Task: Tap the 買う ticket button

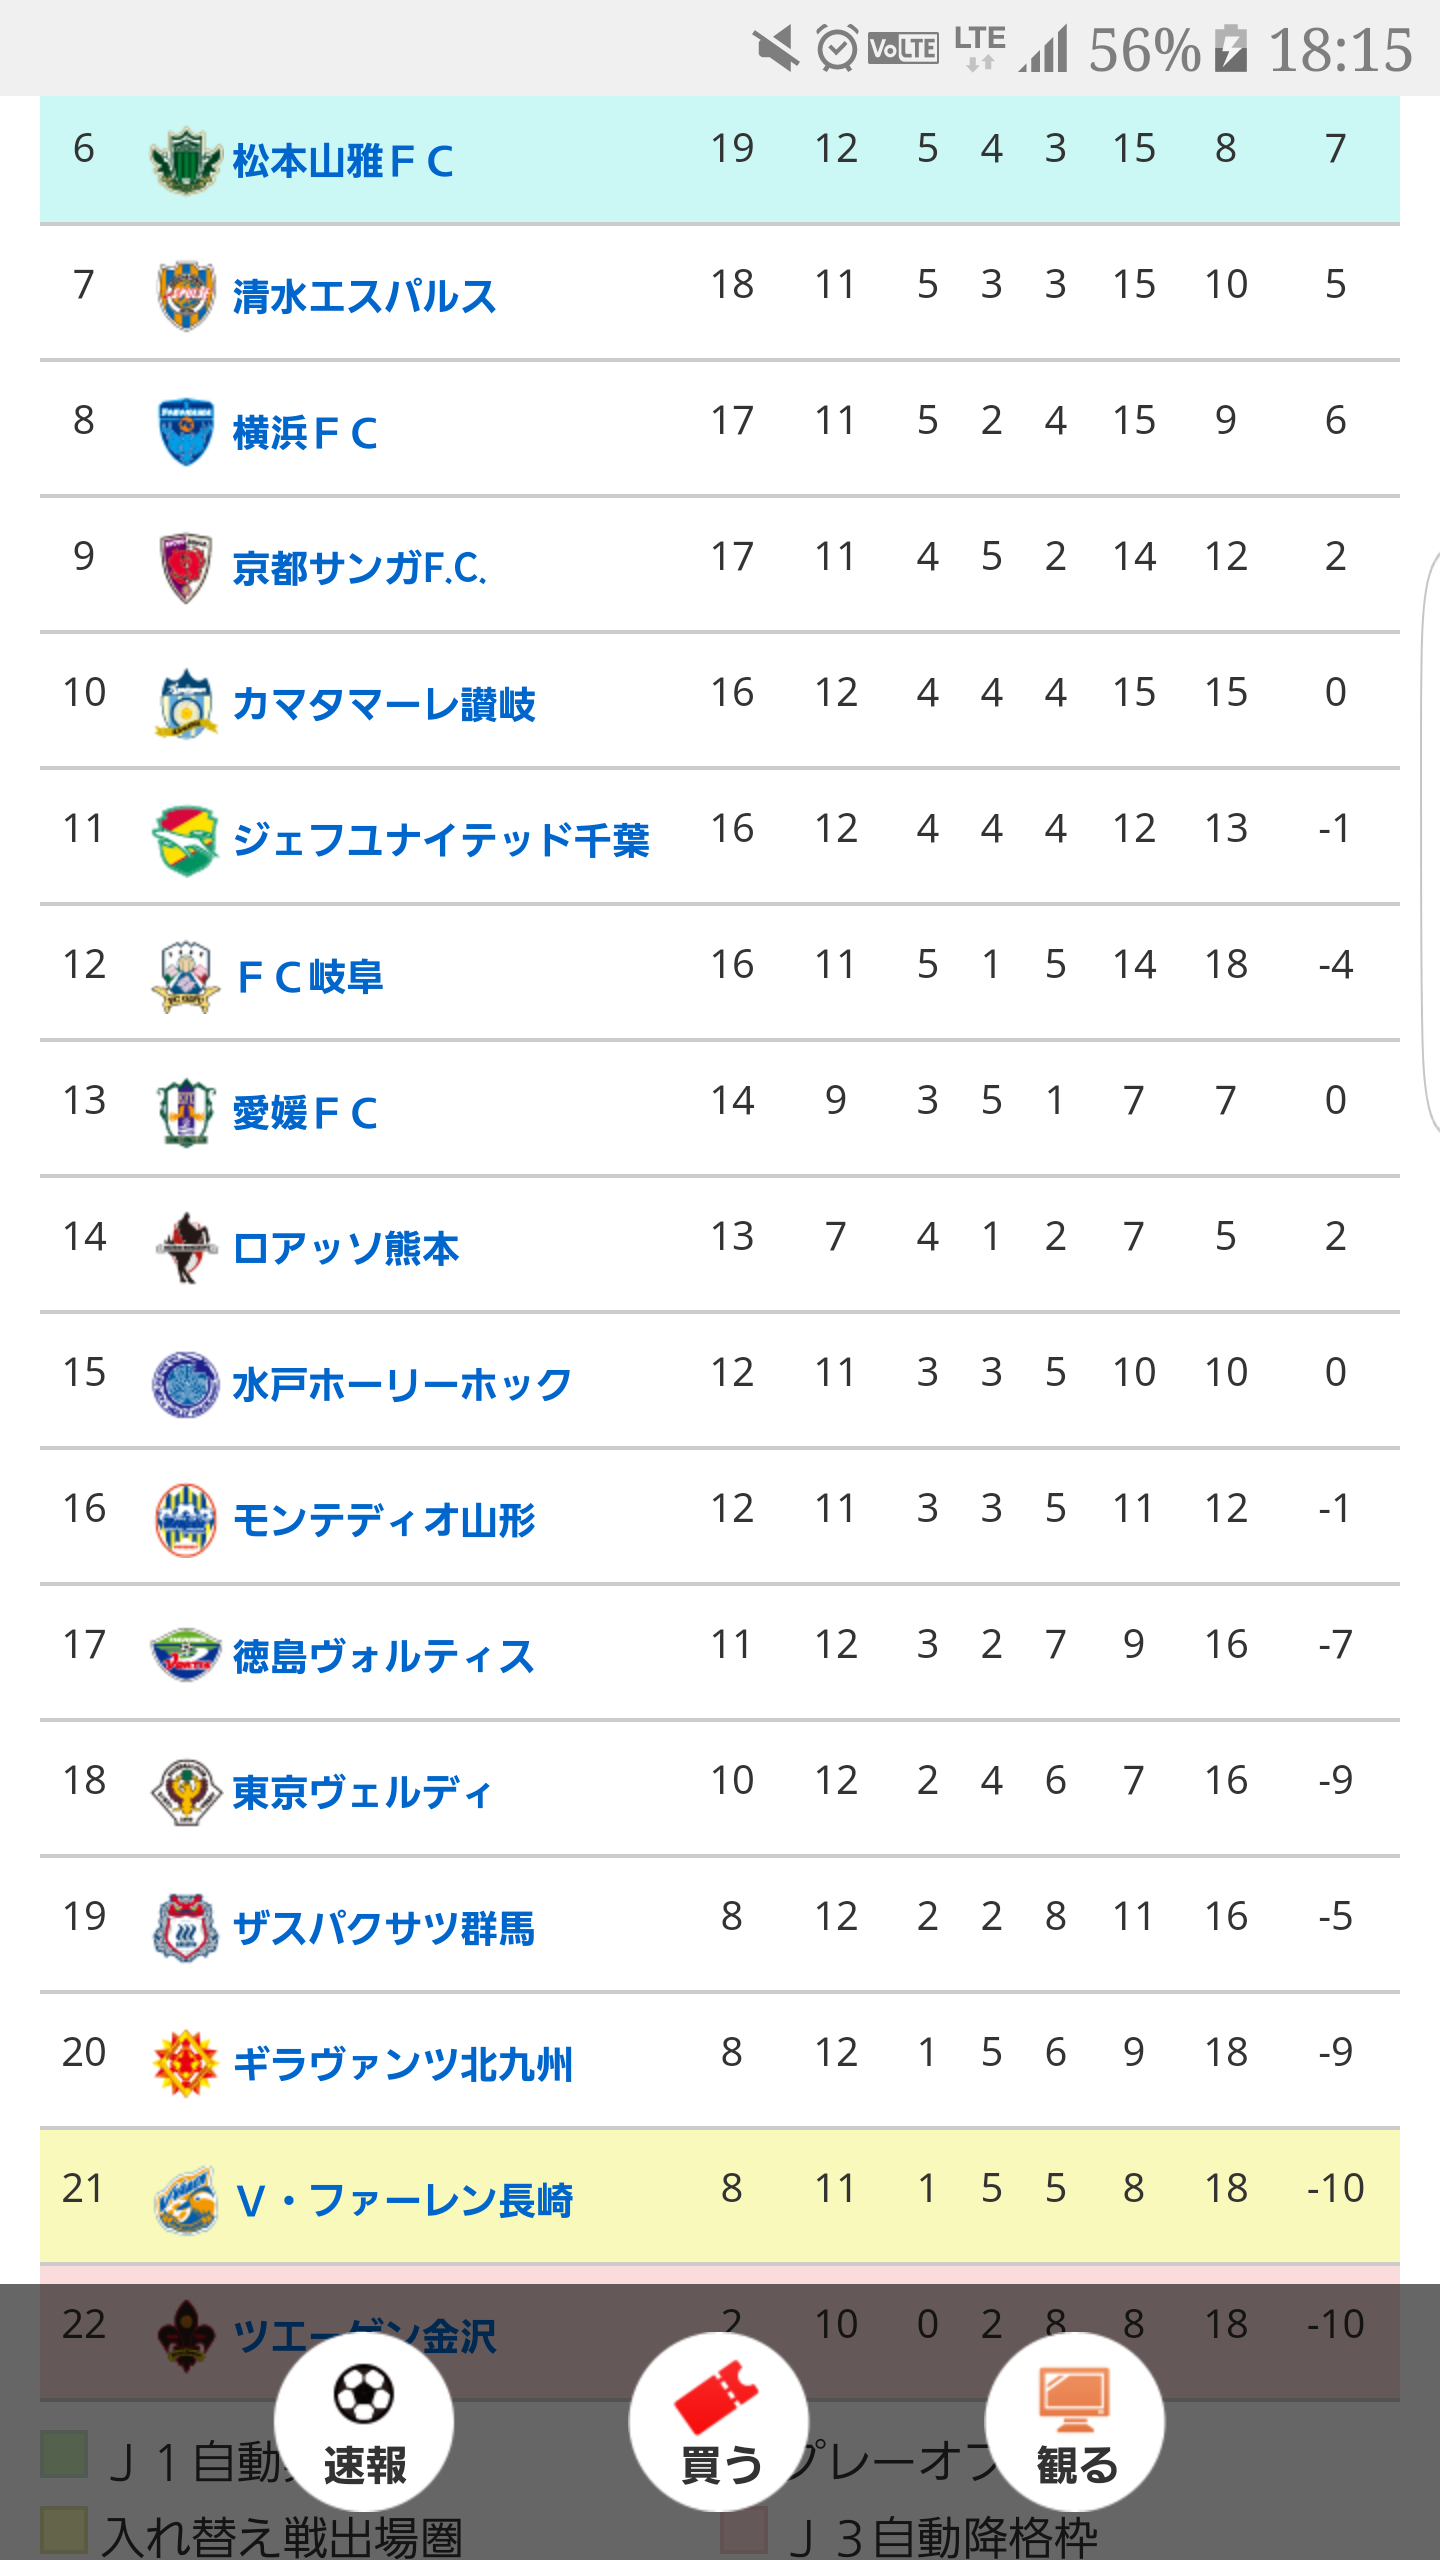Action: pyautogui.click(x=719, y=2422)
